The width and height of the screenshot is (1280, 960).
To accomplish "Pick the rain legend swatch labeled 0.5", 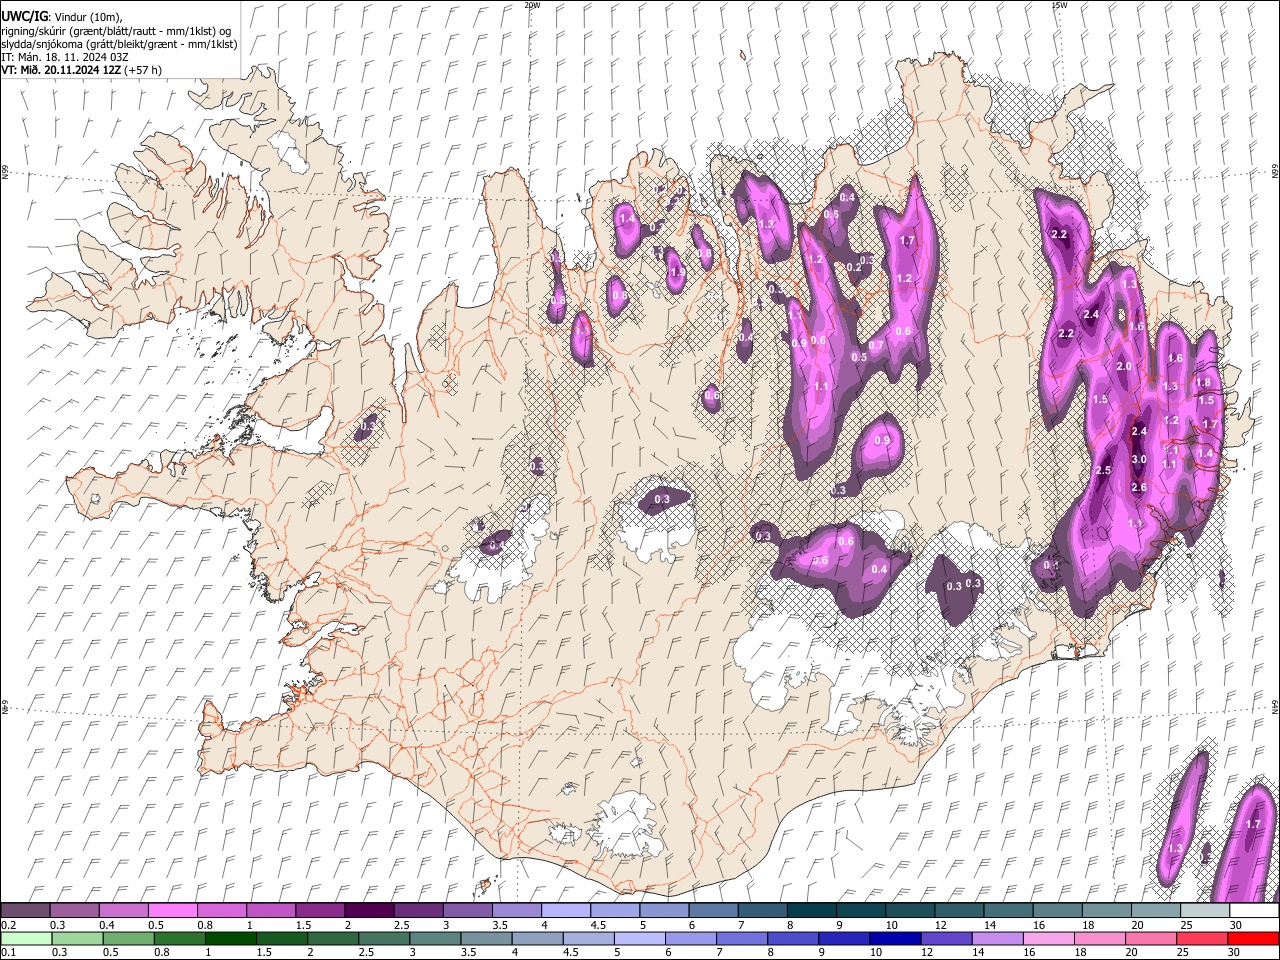I will pos(128,938).
